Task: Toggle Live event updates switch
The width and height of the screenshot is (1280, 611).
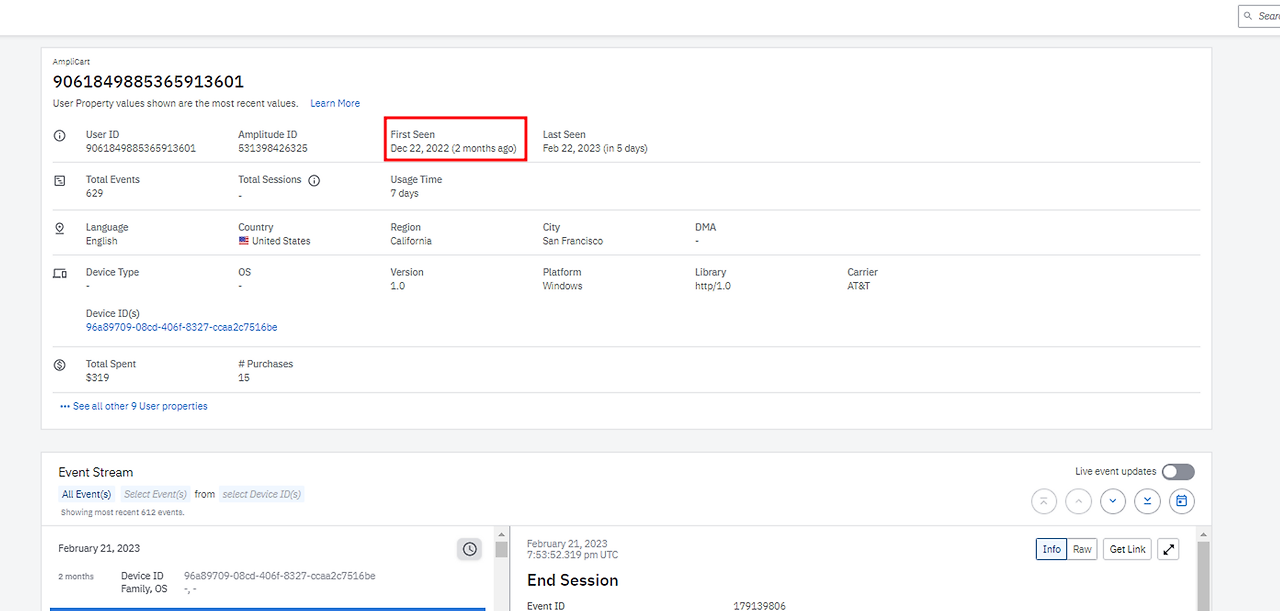Action: 1178,472
